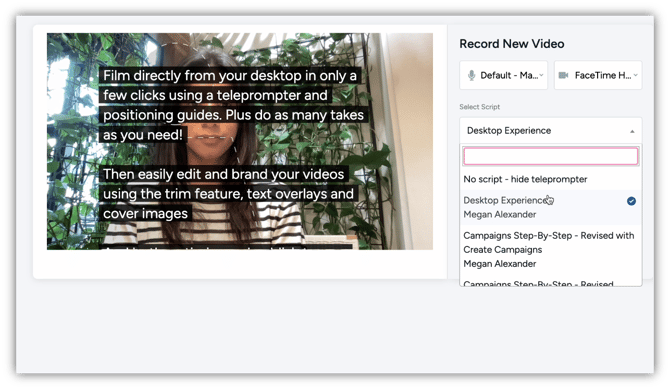Viewport: 670px width, 389px height.
Task: Select Campaigns Step-By-Step Revised with Create Campaigns
Action: [551, 250]
